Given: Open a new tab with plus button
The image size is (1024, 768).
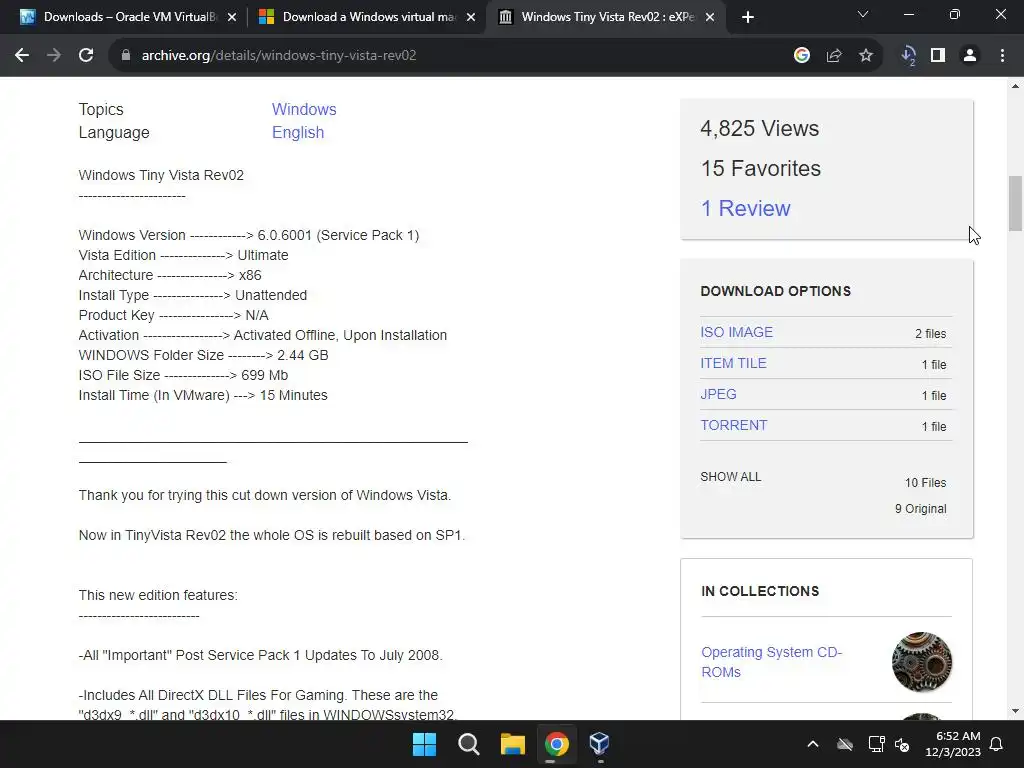Looking at the screenshot, I should [748, 17].
